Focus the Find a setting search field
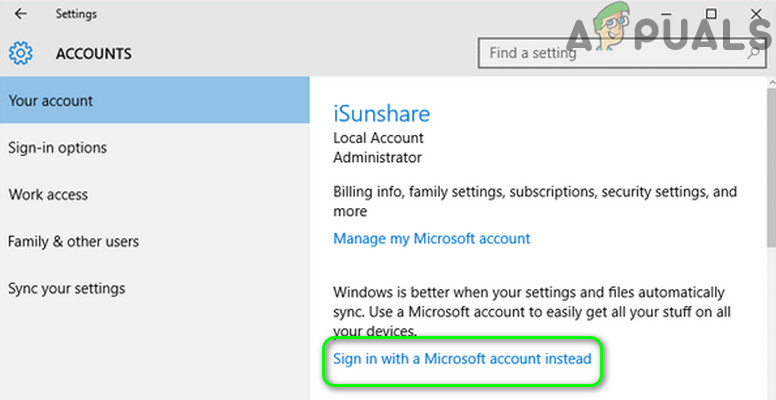 point(600,53)
